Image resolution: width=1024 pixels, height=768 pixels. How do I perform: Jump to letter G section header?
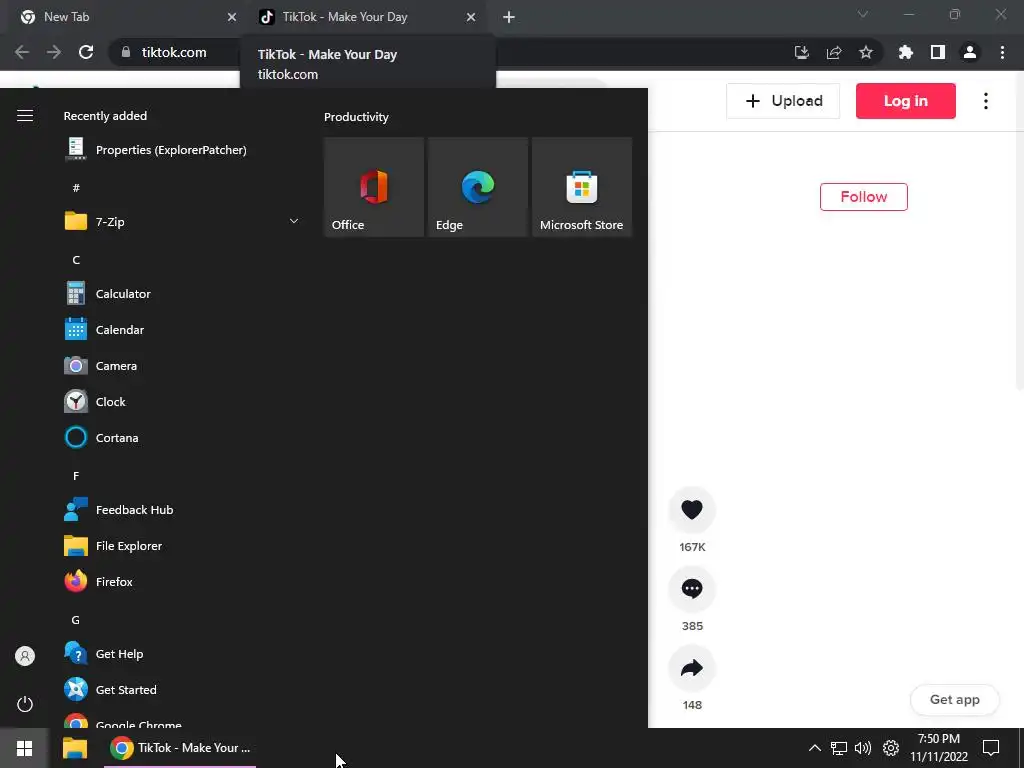76,620
